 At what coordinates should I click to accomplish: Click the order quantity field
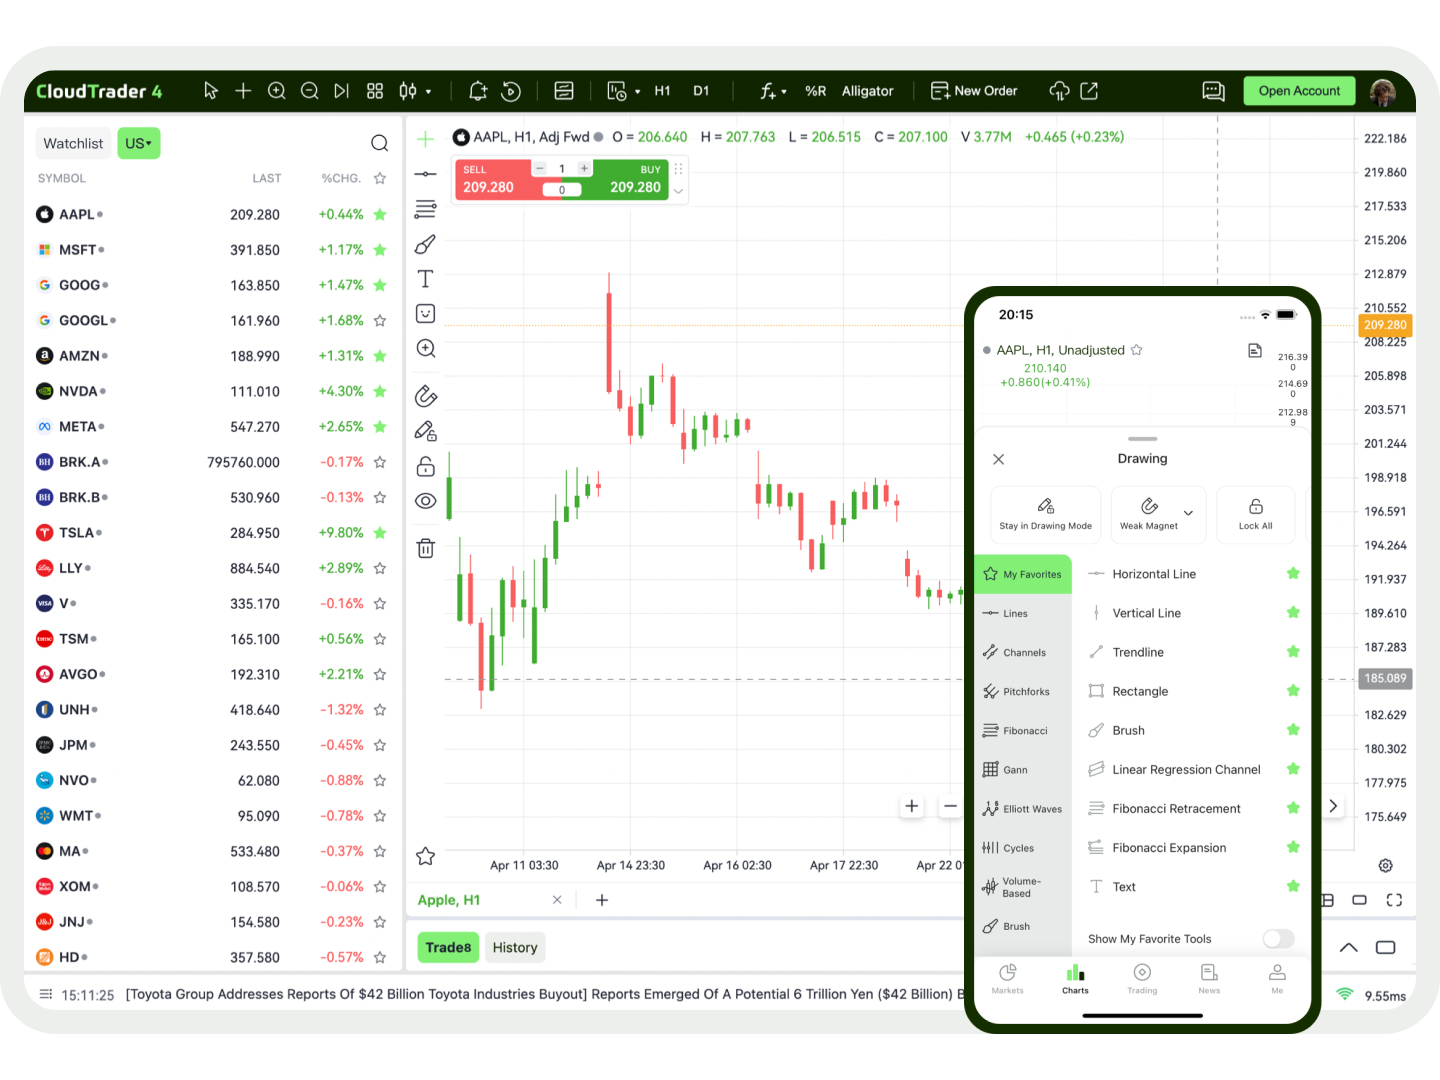(562, 168)
